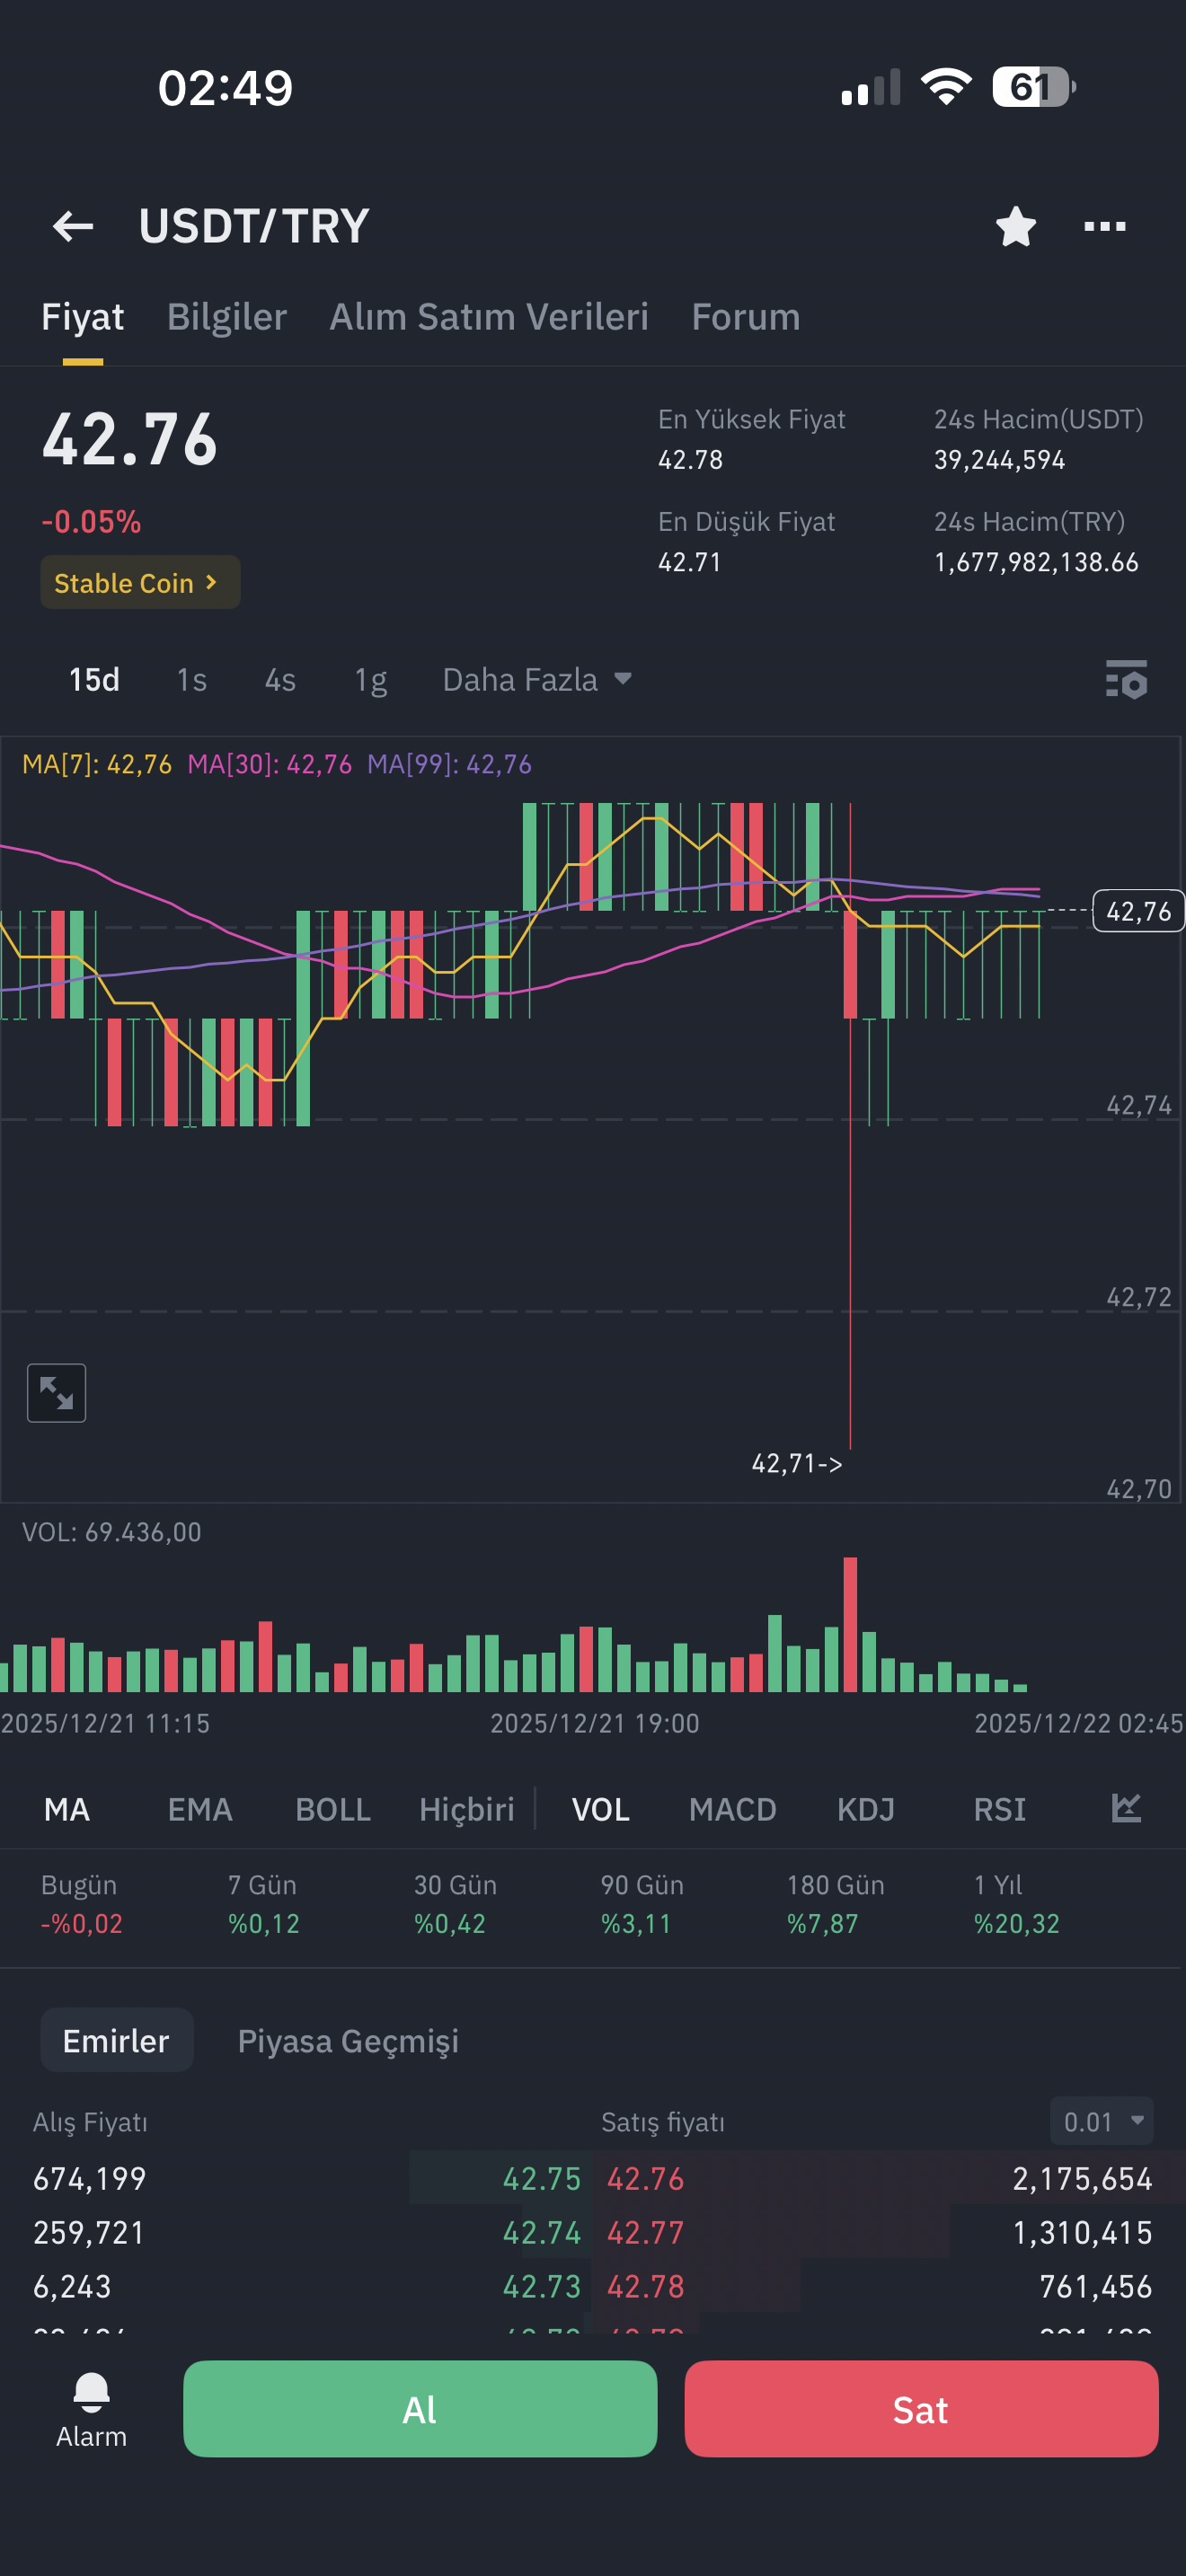The image size is (1186, 2576).
Task: Expand the Daha Fazla timeframe dropdown
Action: pyautogui.click(x=537, y=680)
